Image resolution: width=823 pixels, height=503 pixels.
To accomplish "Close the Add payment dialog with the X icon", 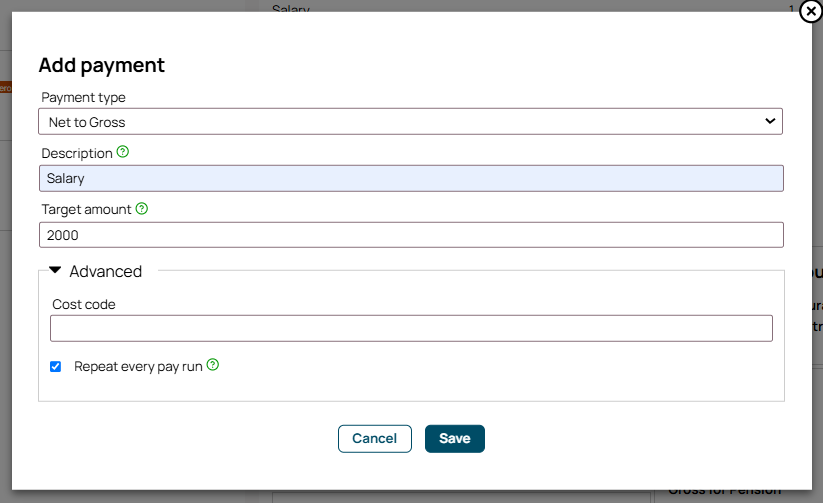I will (810, 11).
